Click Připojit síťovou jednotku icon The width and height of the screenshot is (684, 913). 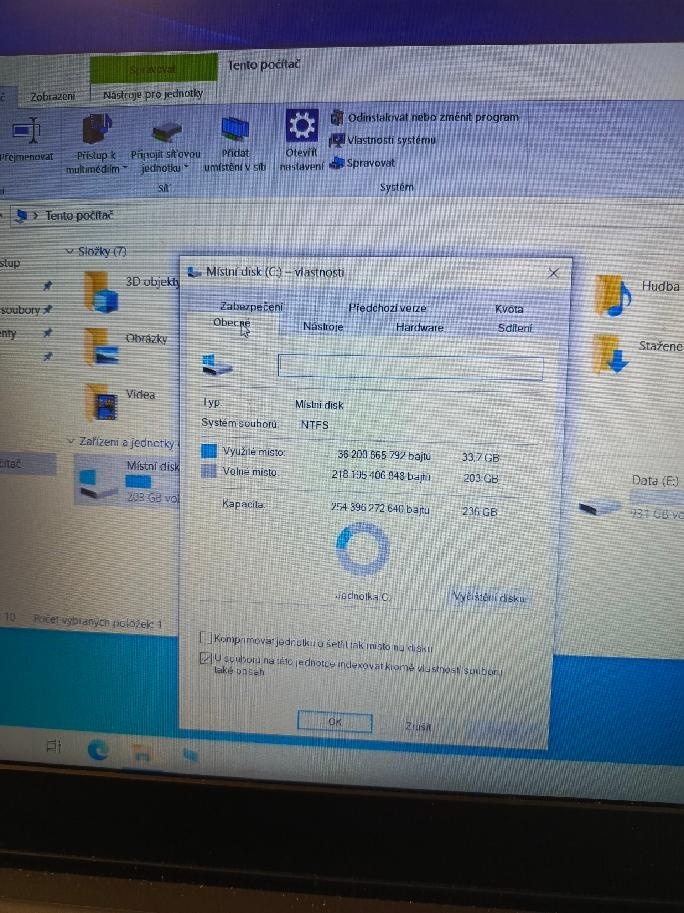click(x=166, y=133)
